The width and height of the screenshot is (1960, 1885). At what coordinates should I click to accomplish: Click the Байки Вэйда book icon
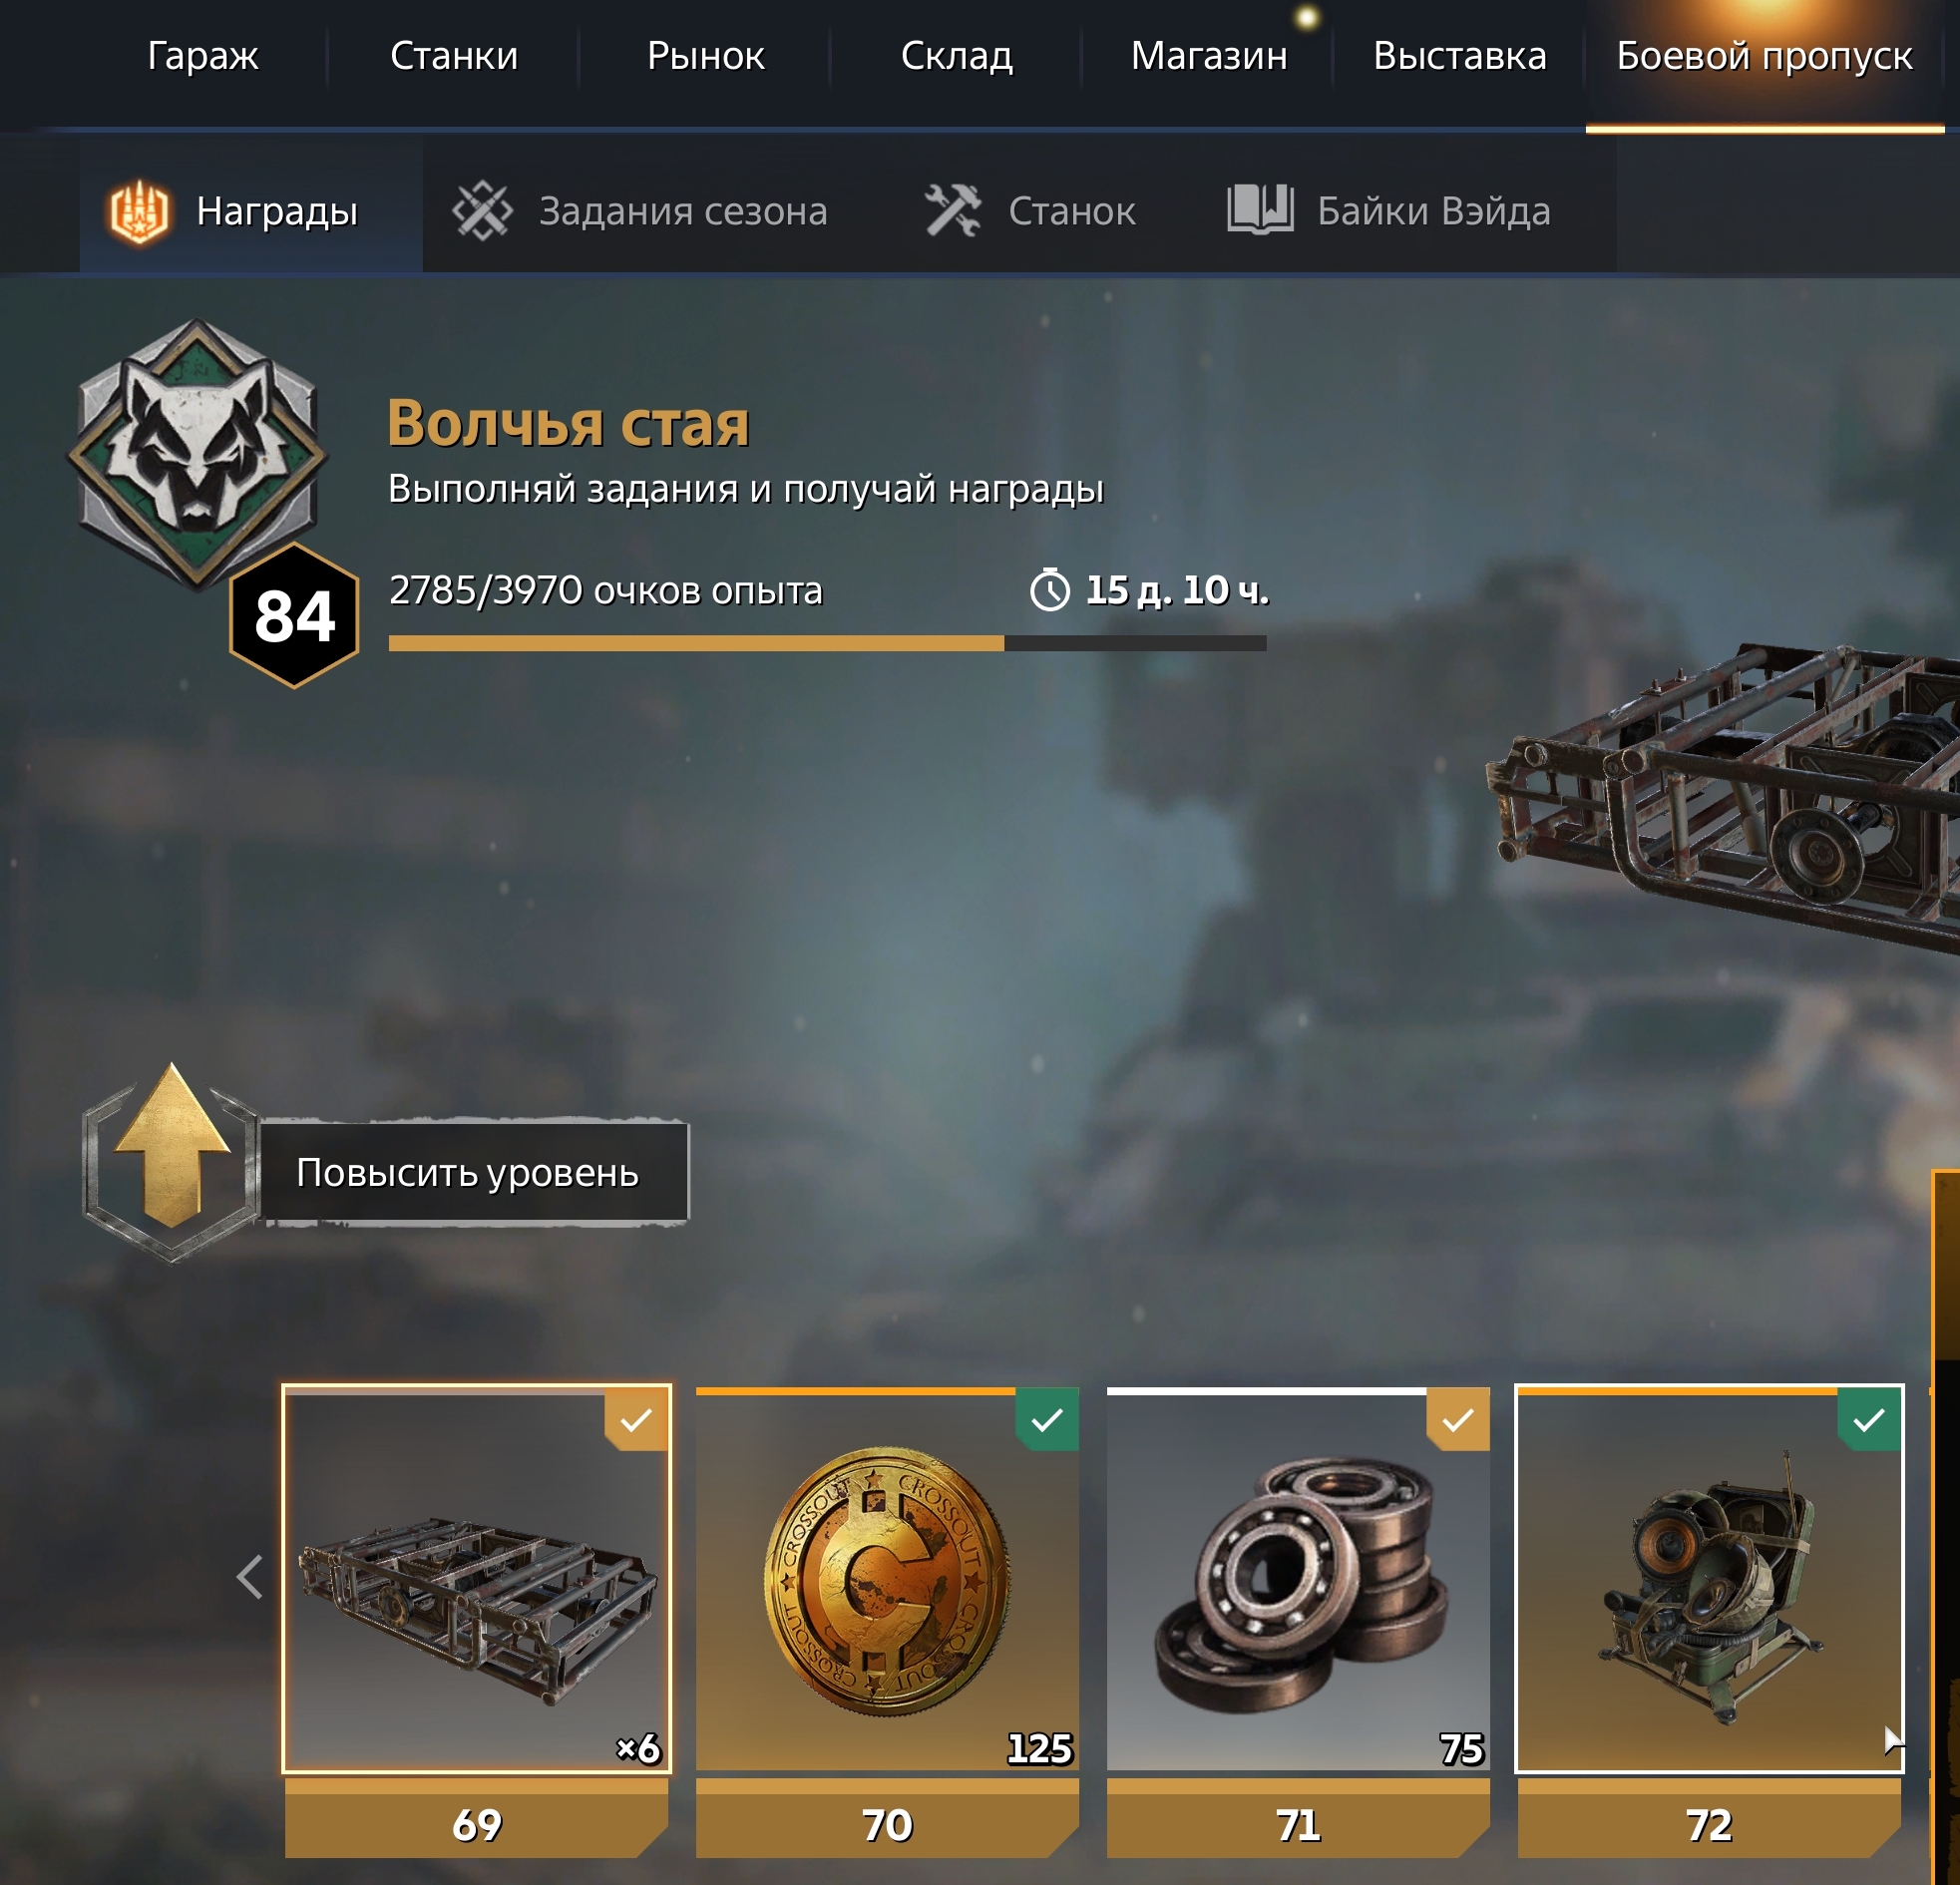click(1260, 210)
